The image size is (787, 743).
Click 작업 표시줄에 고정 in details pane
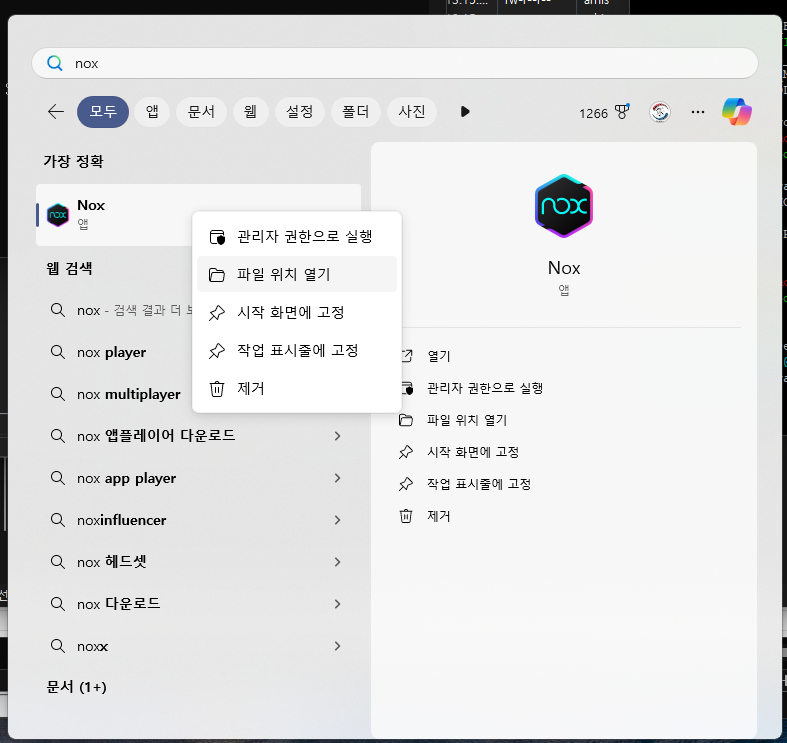coord(479,484)
